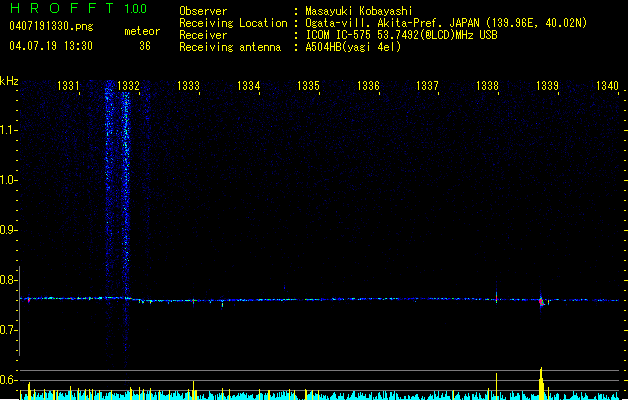Click the 1332 time marker
Screen dimensions: 629x400
pos(128,85)
